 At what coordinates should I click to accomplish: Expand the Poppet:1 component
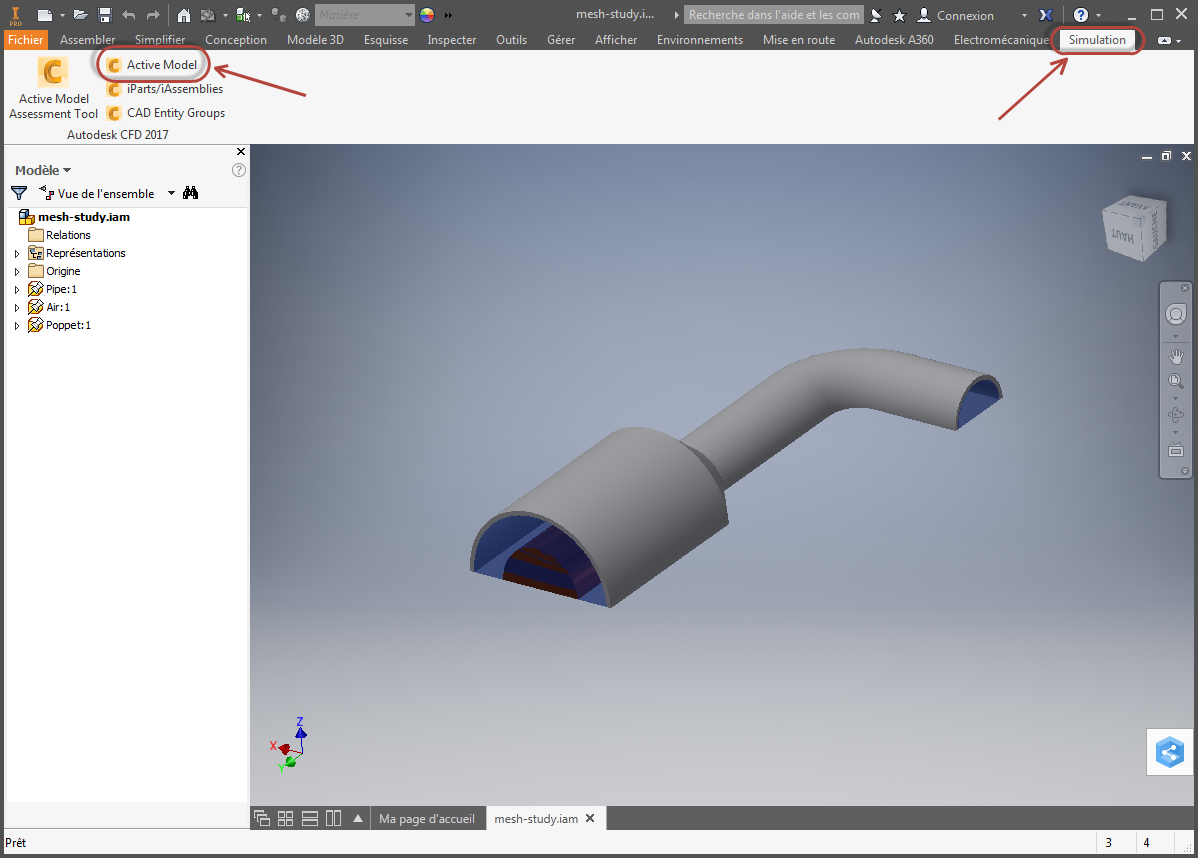click(x=17, y=325)
